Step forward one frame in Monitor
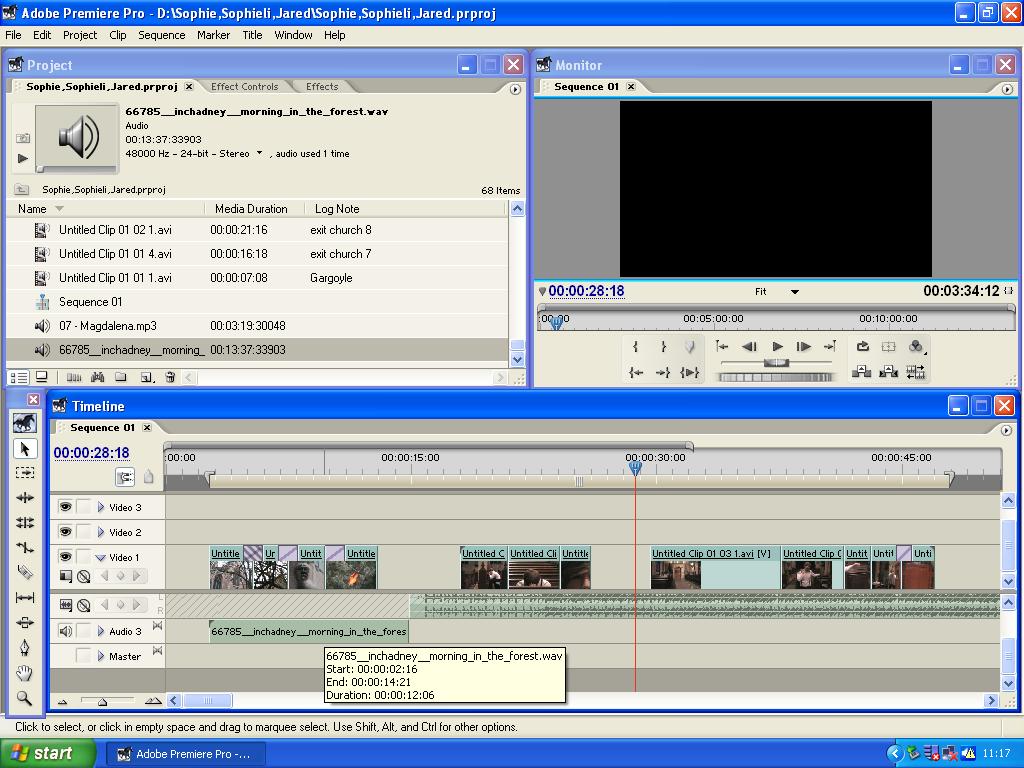1024x768 pixels. pos(804,347)
